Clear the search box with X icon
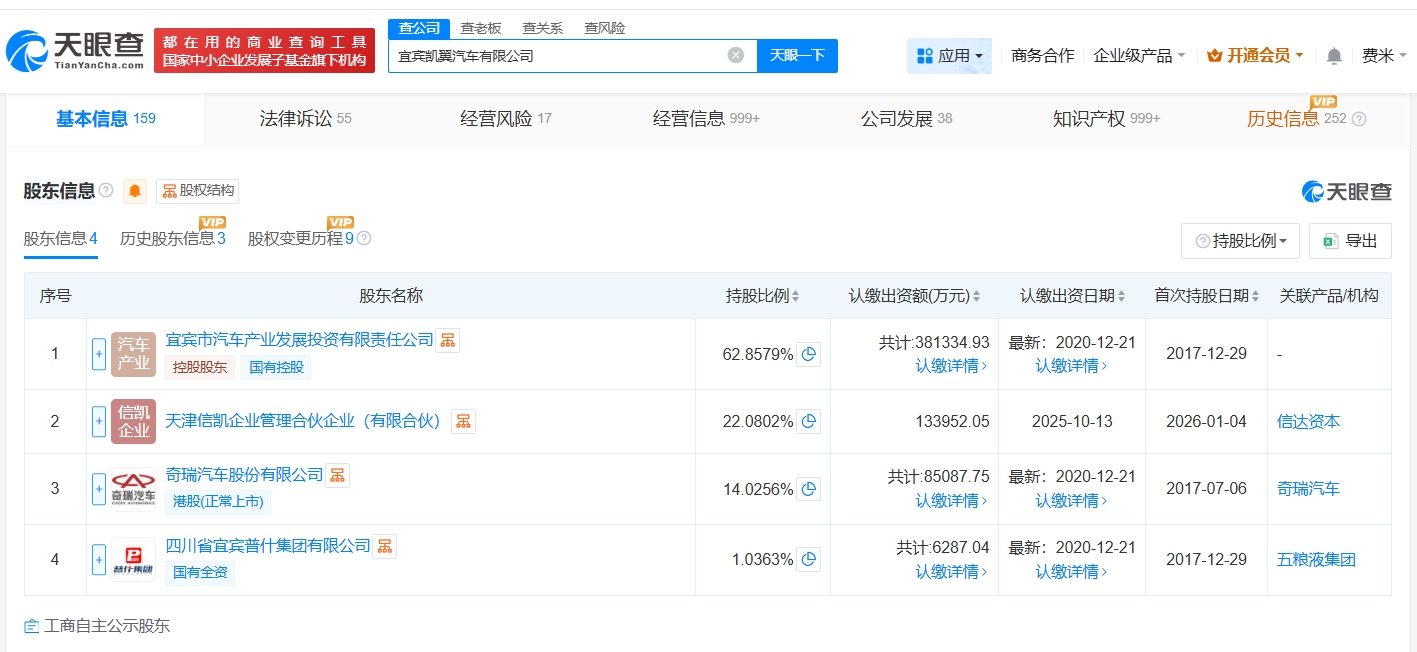Viewport: 1417px width, 652px height. 736,56
